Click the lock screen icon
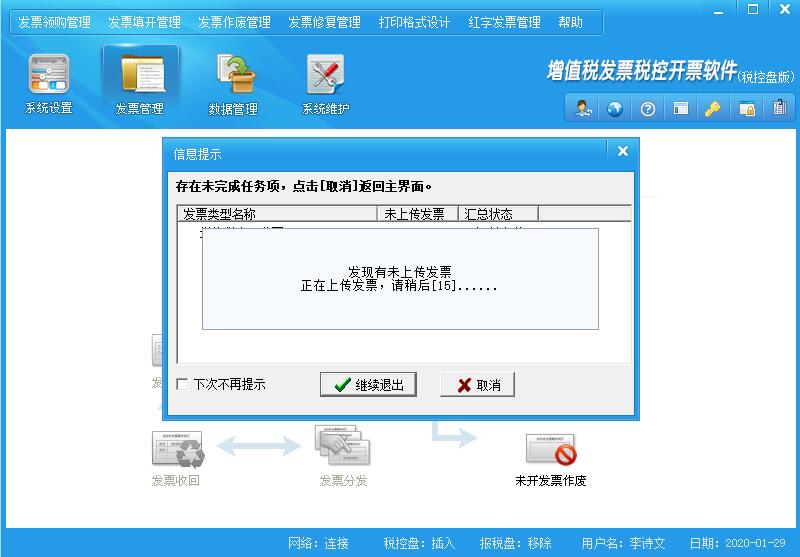The width and height of the screenshot is (800, 557). click(746, 109)
